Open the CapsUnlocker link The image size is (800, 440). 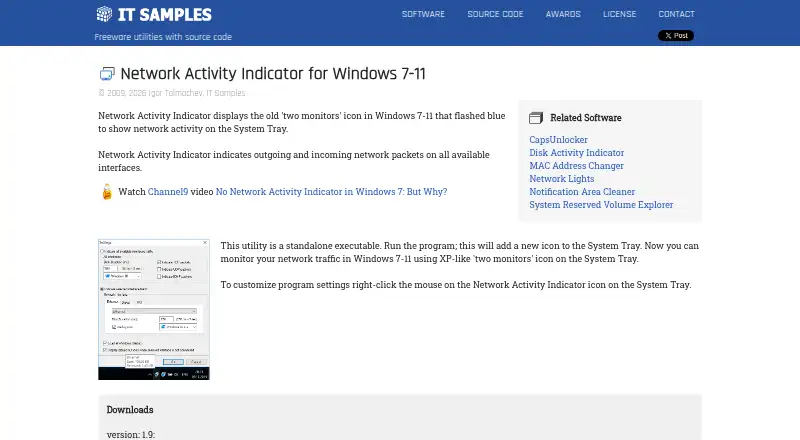(558, 140)
